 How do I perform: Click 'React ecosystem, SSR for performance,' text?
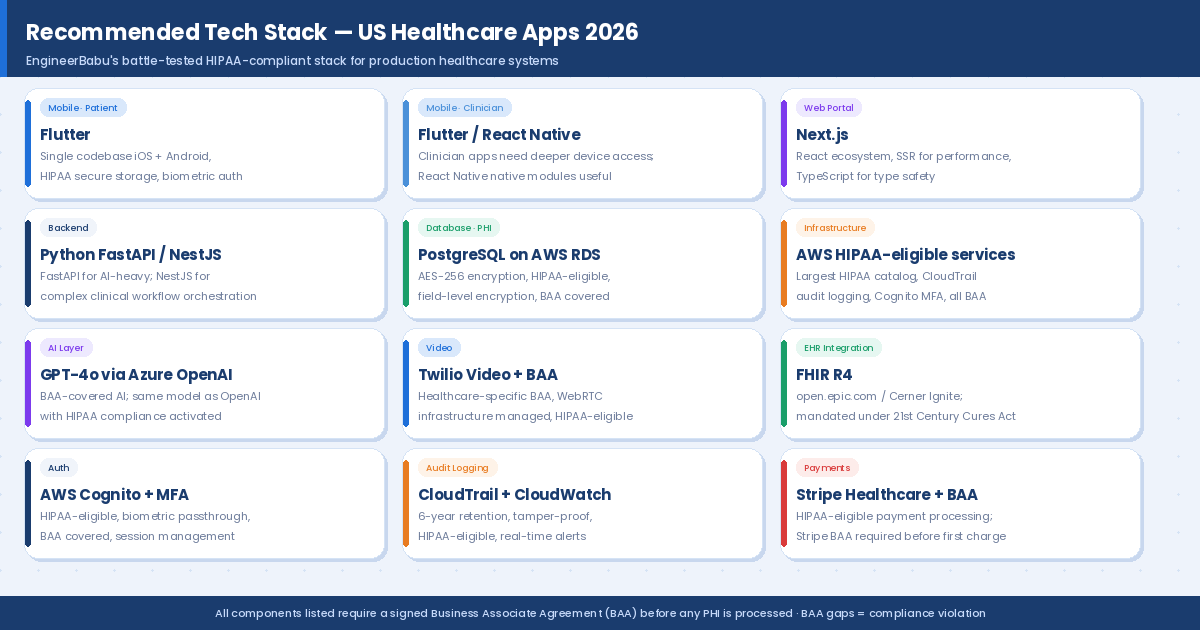[x=904, y=156]
